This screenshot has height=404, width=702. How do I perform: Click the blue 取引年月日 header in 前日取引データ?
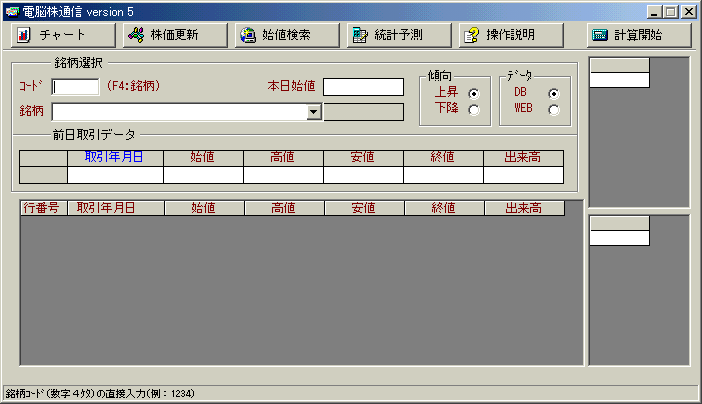[x=115, y=158]
